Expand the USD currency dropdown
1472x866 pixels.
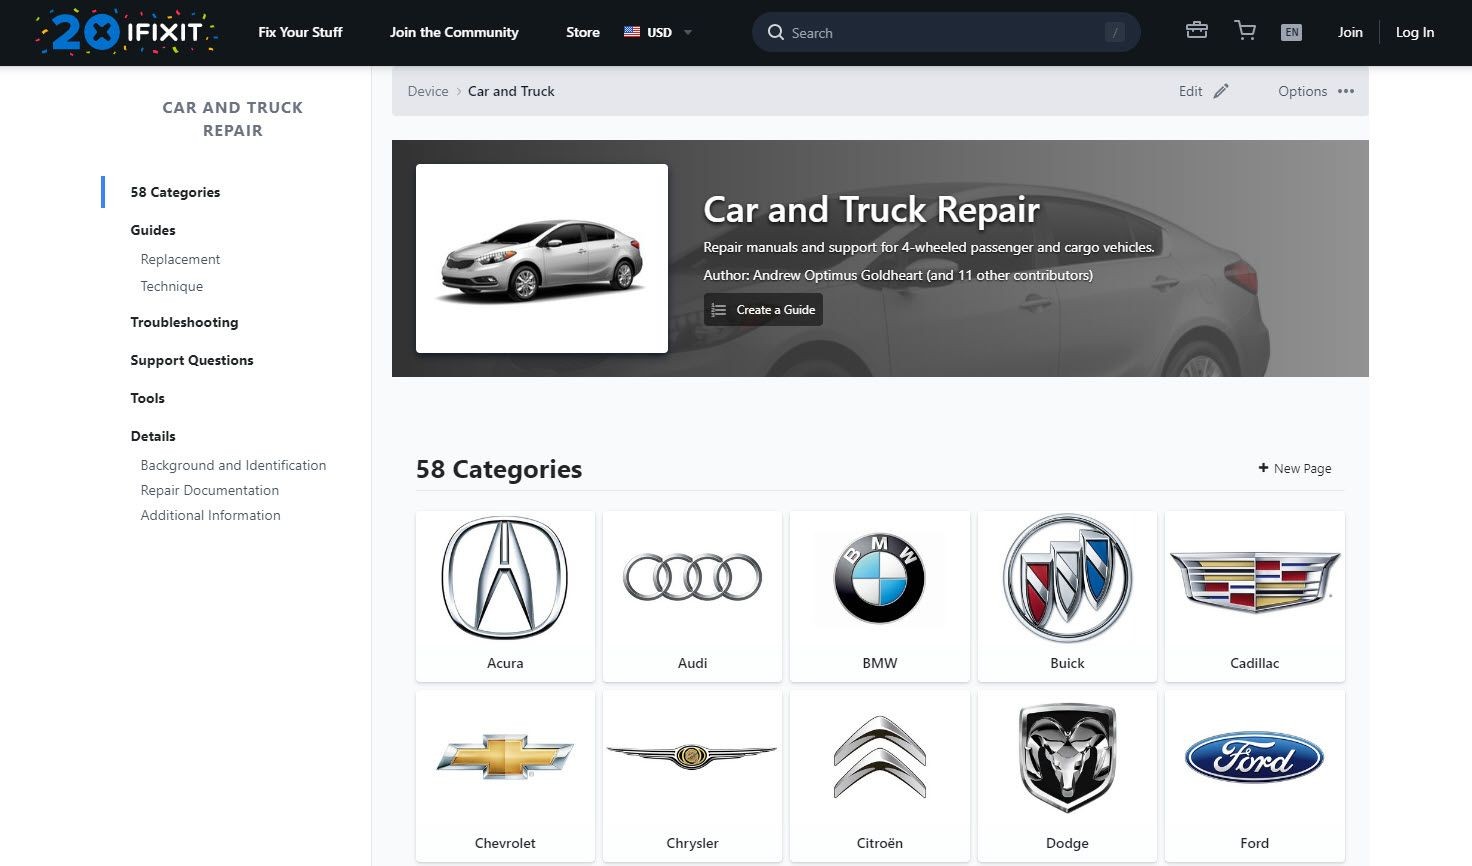(x=658, y=32)
